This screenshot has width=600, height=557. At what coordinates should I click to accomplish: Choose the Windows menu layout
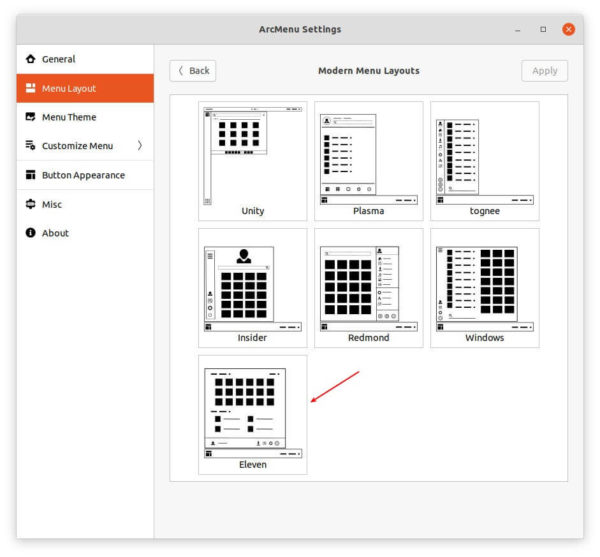484,288
